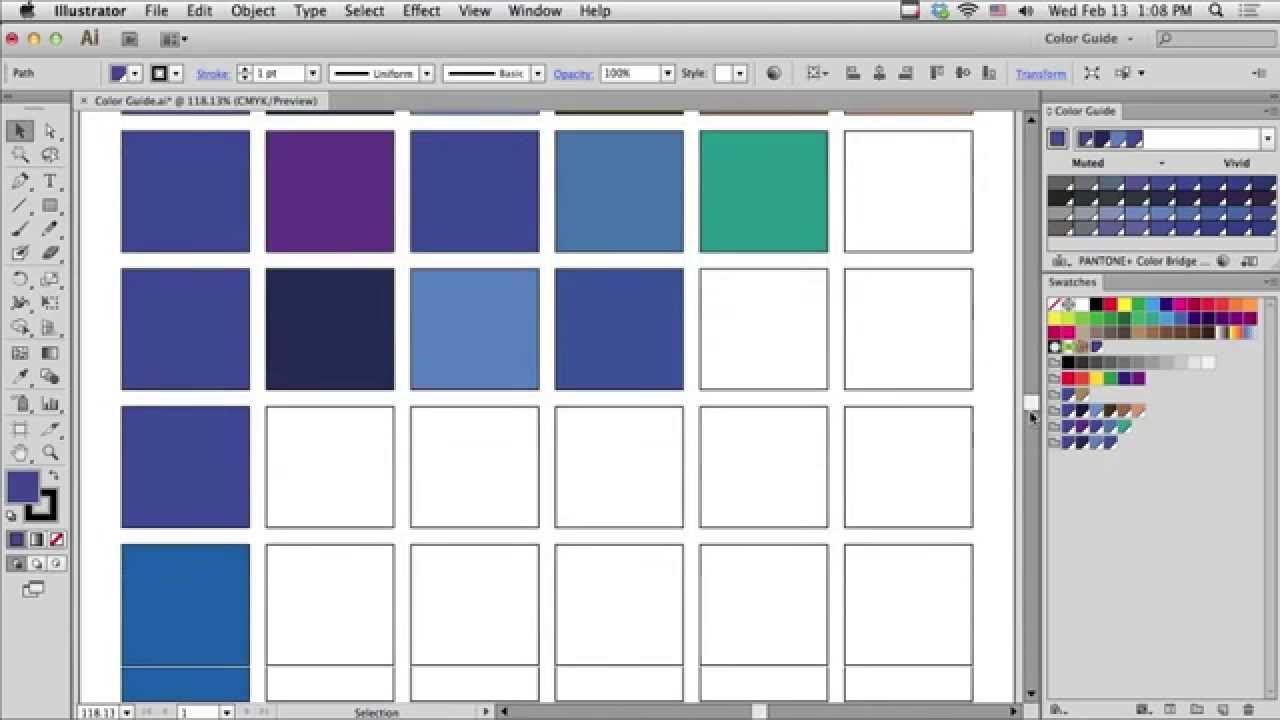Open Go to Bridge icon in application bar
This screenshot has height=720, width=1280.
[130, 39]
